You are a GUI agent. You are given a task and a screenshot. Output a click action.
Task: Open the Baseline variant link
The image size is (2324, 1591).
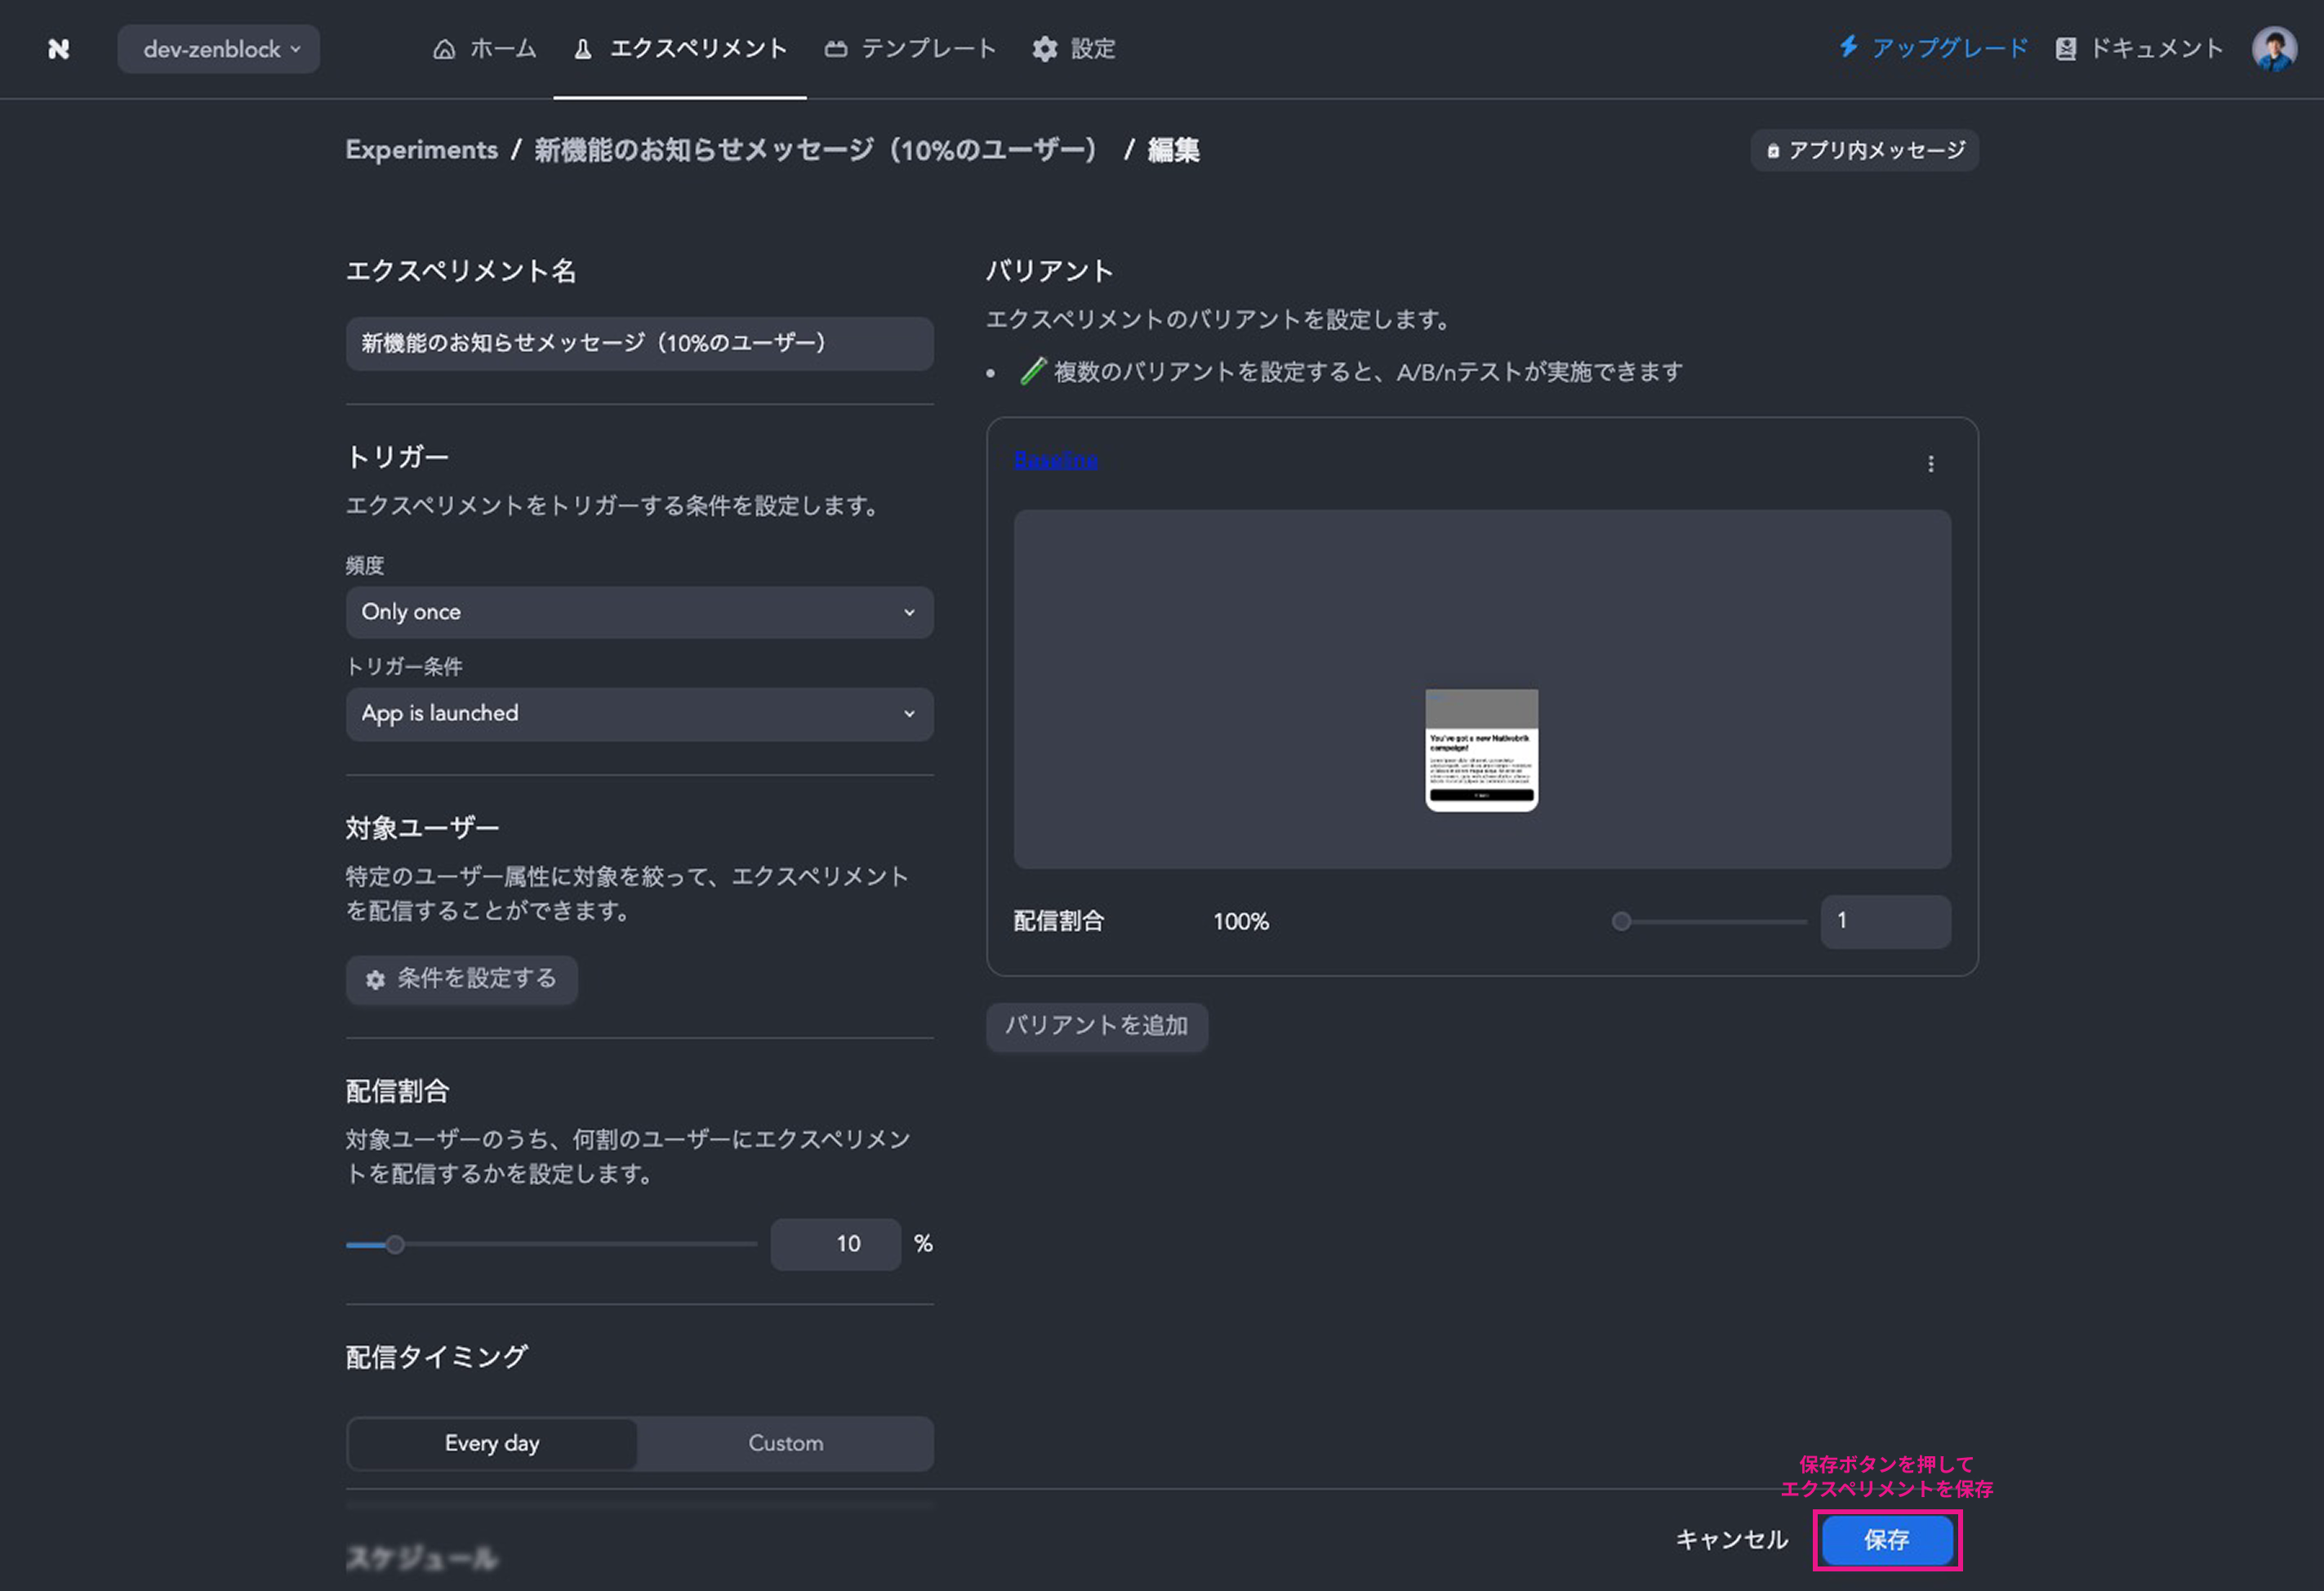(1055, 460)
